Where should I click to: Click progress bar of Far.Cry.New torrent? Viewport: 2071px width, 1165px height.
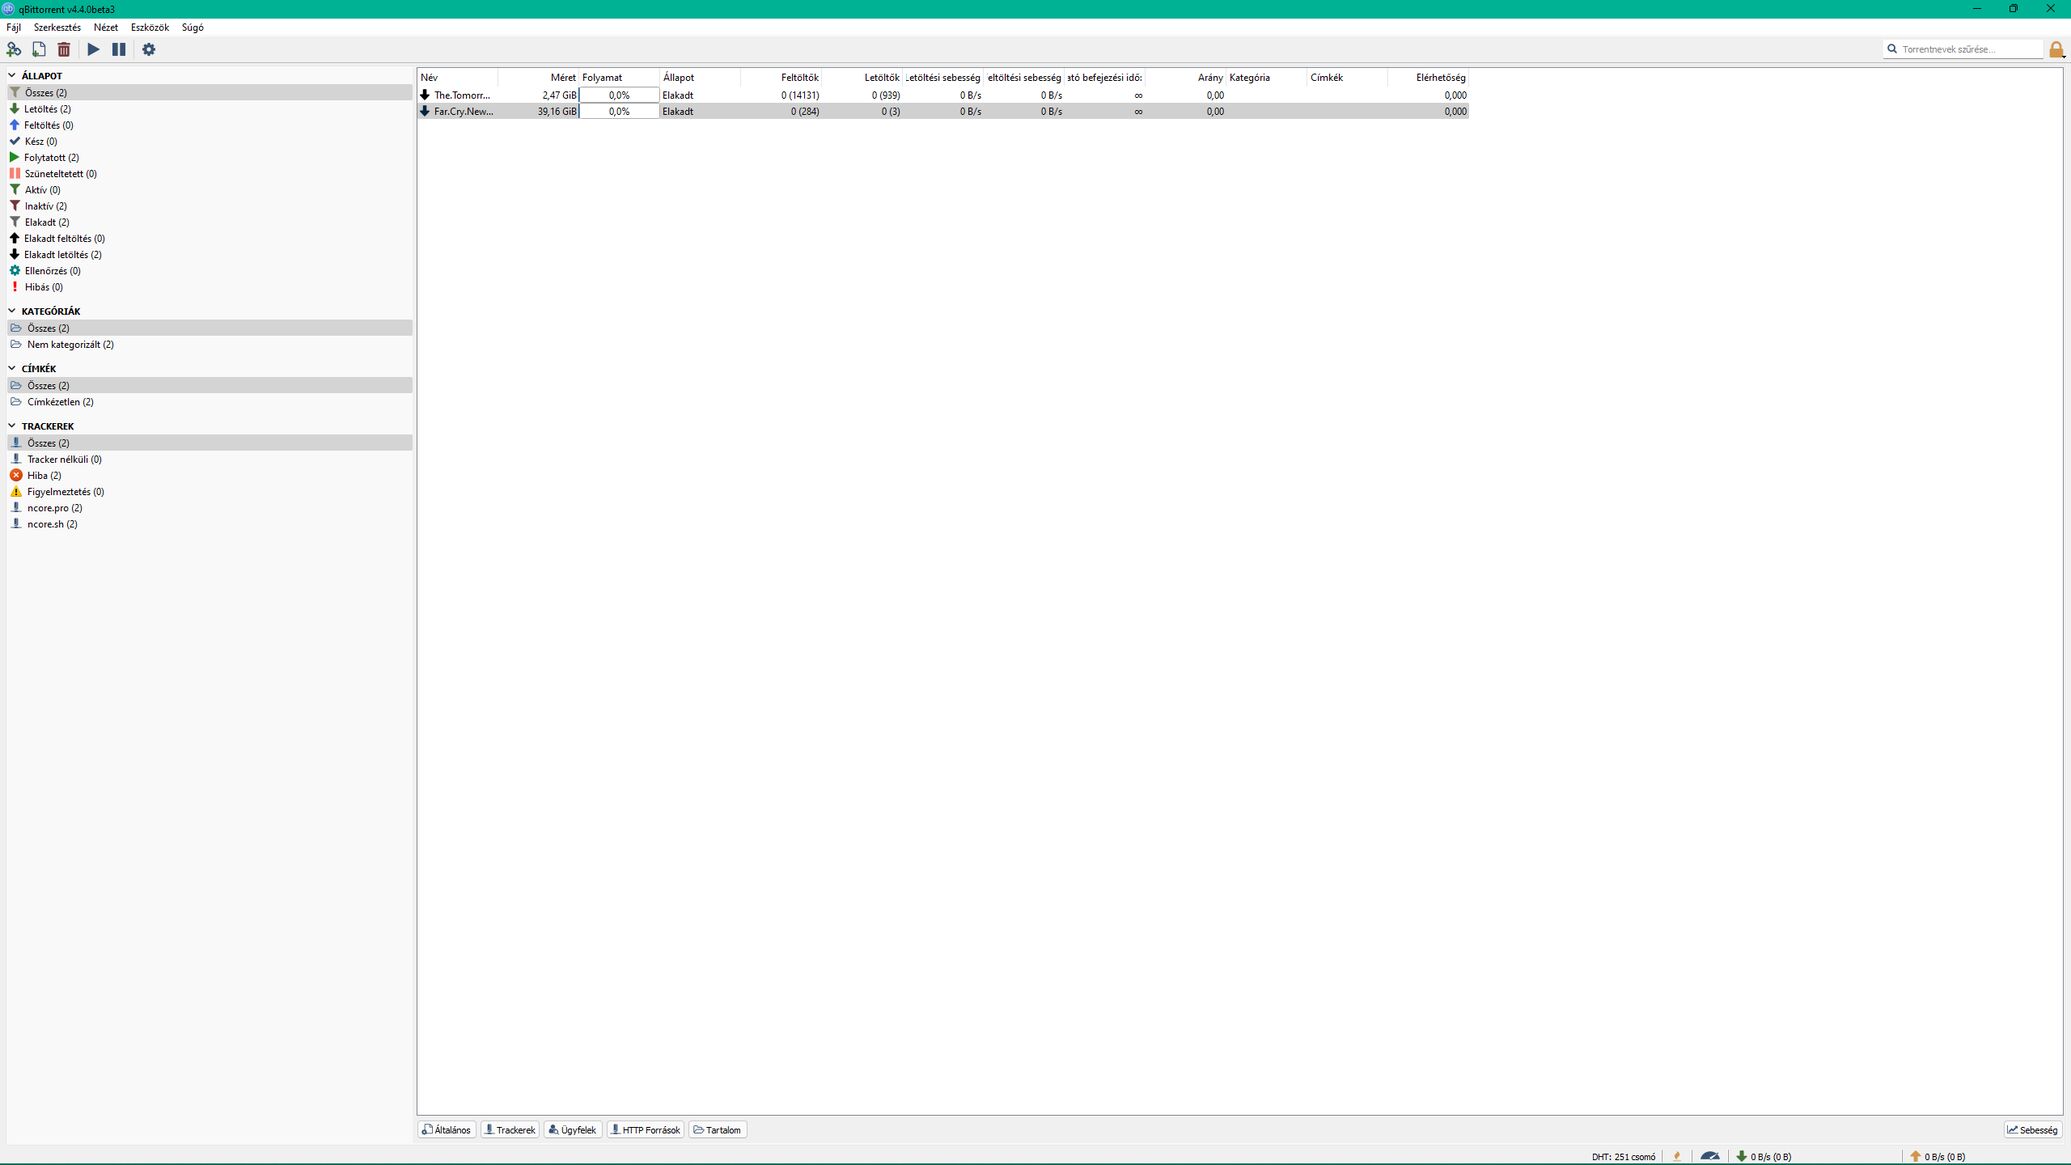pyautogui.click(x=619, y=112)
